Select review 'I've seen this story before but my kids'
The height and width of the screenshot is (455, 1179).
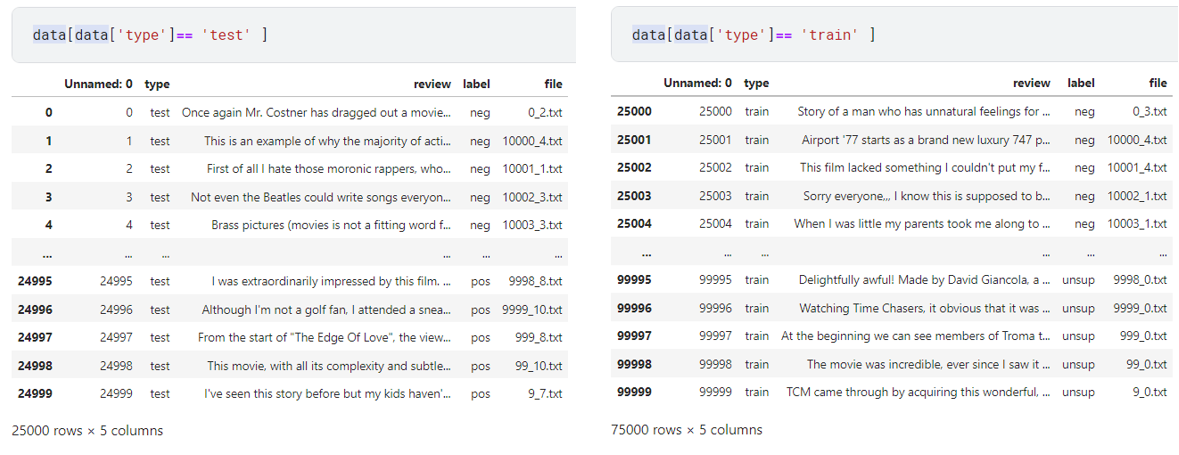pos(328,393)
